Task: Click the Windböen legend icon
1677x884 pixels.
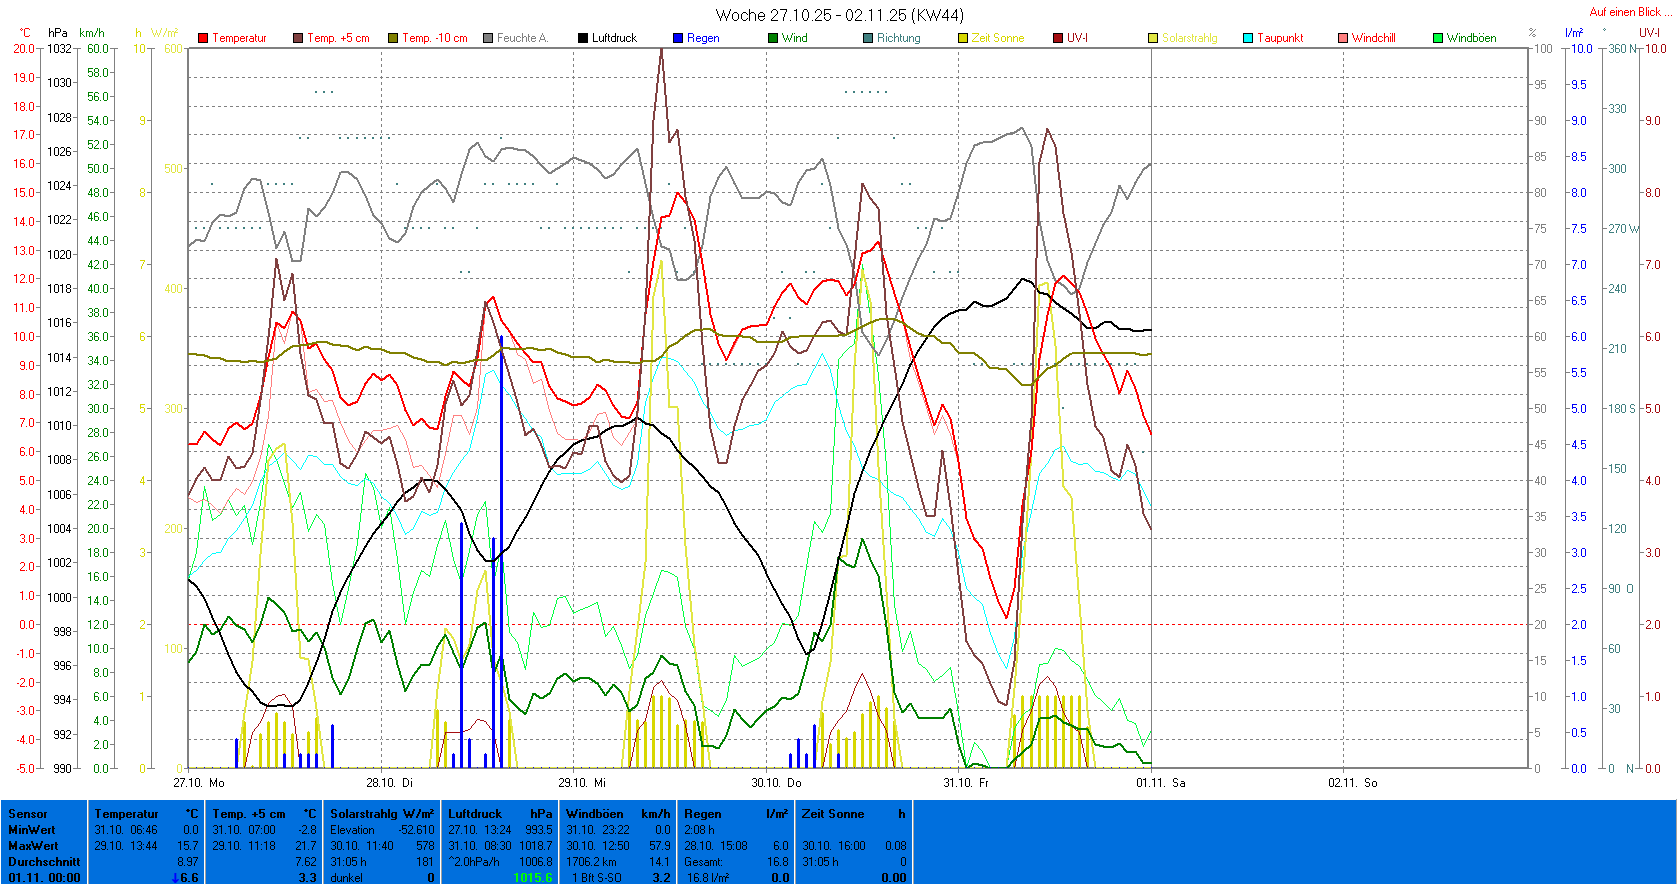Action: [x=1438, y=38]
